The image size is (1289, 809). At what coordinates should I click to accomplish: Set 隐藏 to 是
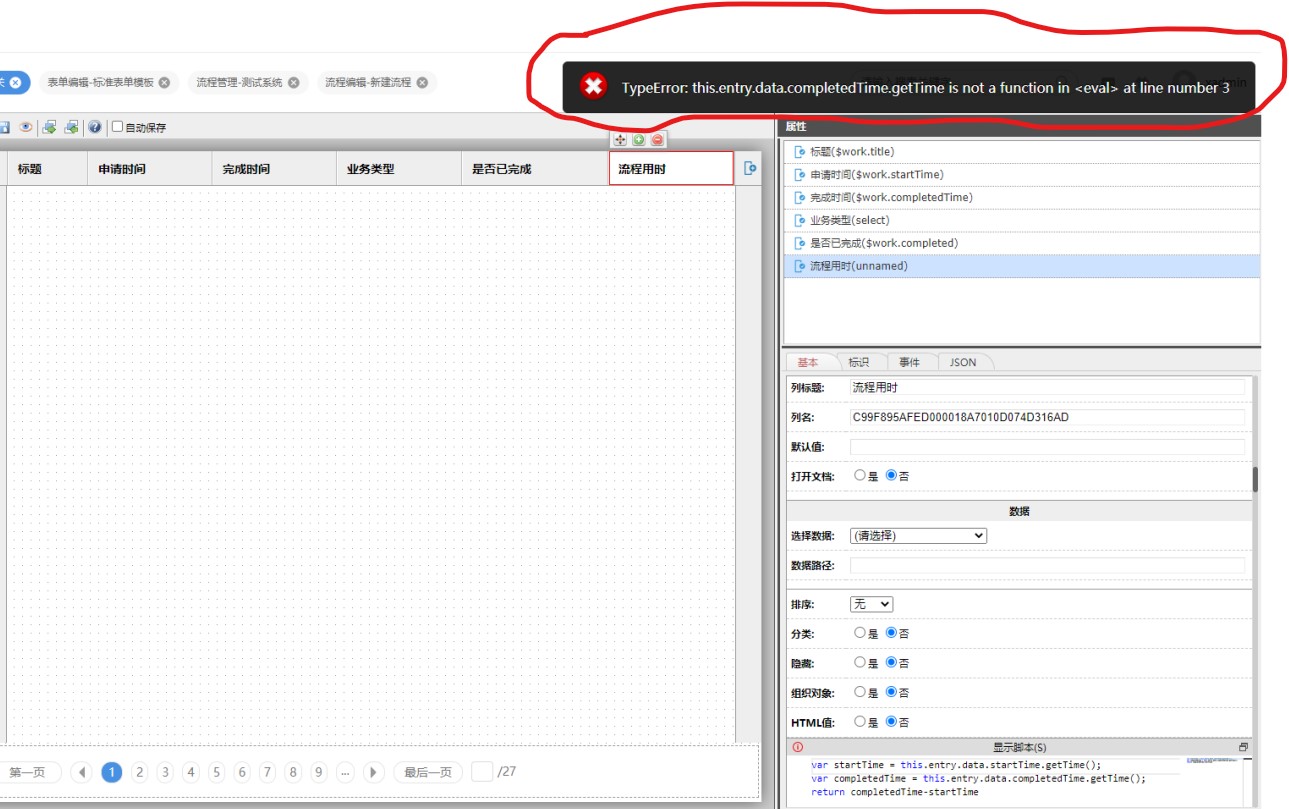pyautogui.click(x=860, y=663)
